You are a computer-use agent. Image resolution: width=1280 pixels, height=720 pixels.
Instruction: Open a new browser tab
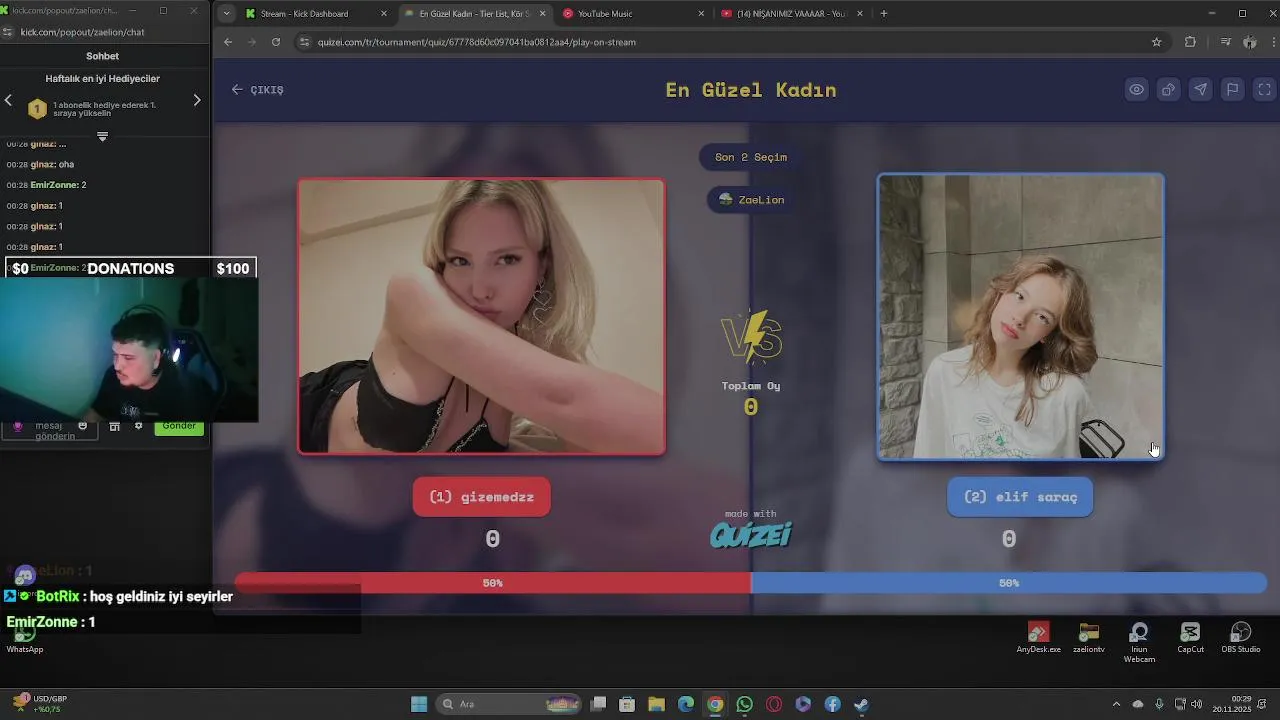click(884, 14)
